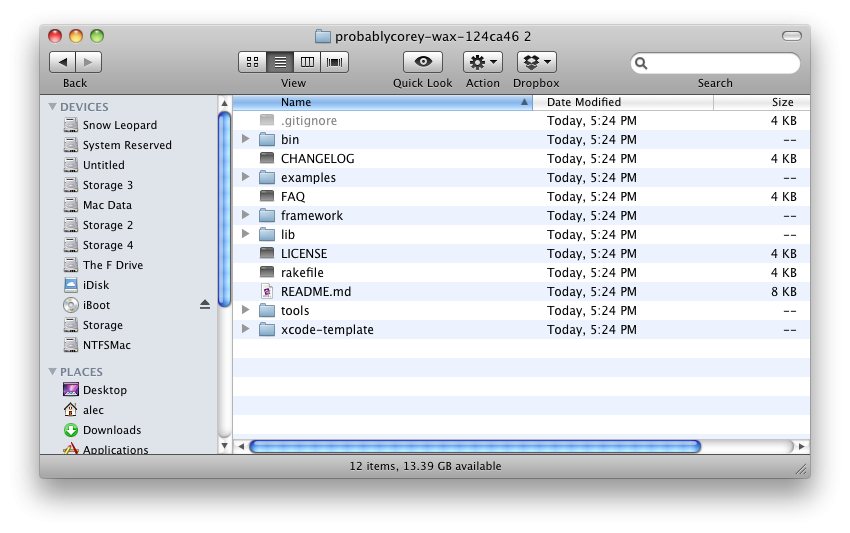
Task: Open the Action gear menu
Action: coord(482,62)
